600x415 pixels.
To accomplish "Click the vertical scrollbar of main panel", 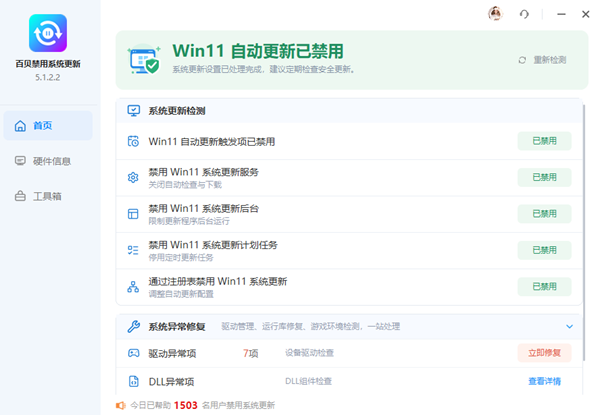I will coord(584,231).
